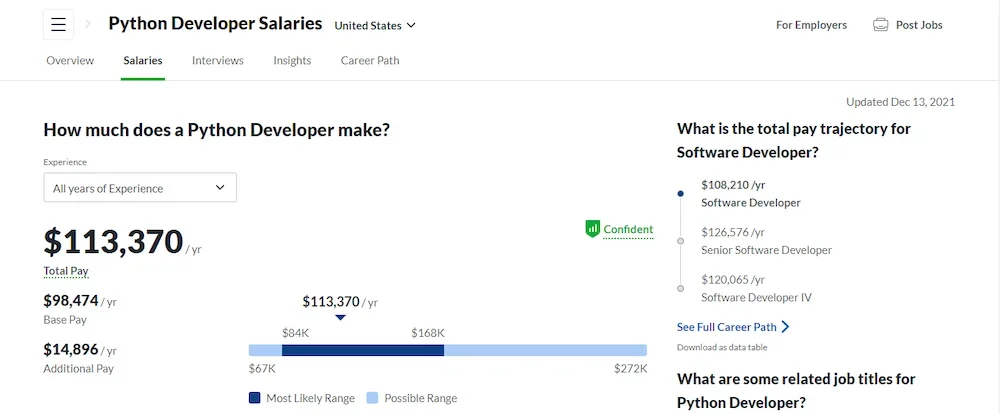Click the dark blue Most Likely Range bar
1000x414 pixels.
pyautogui.click(x=362, y=350)
